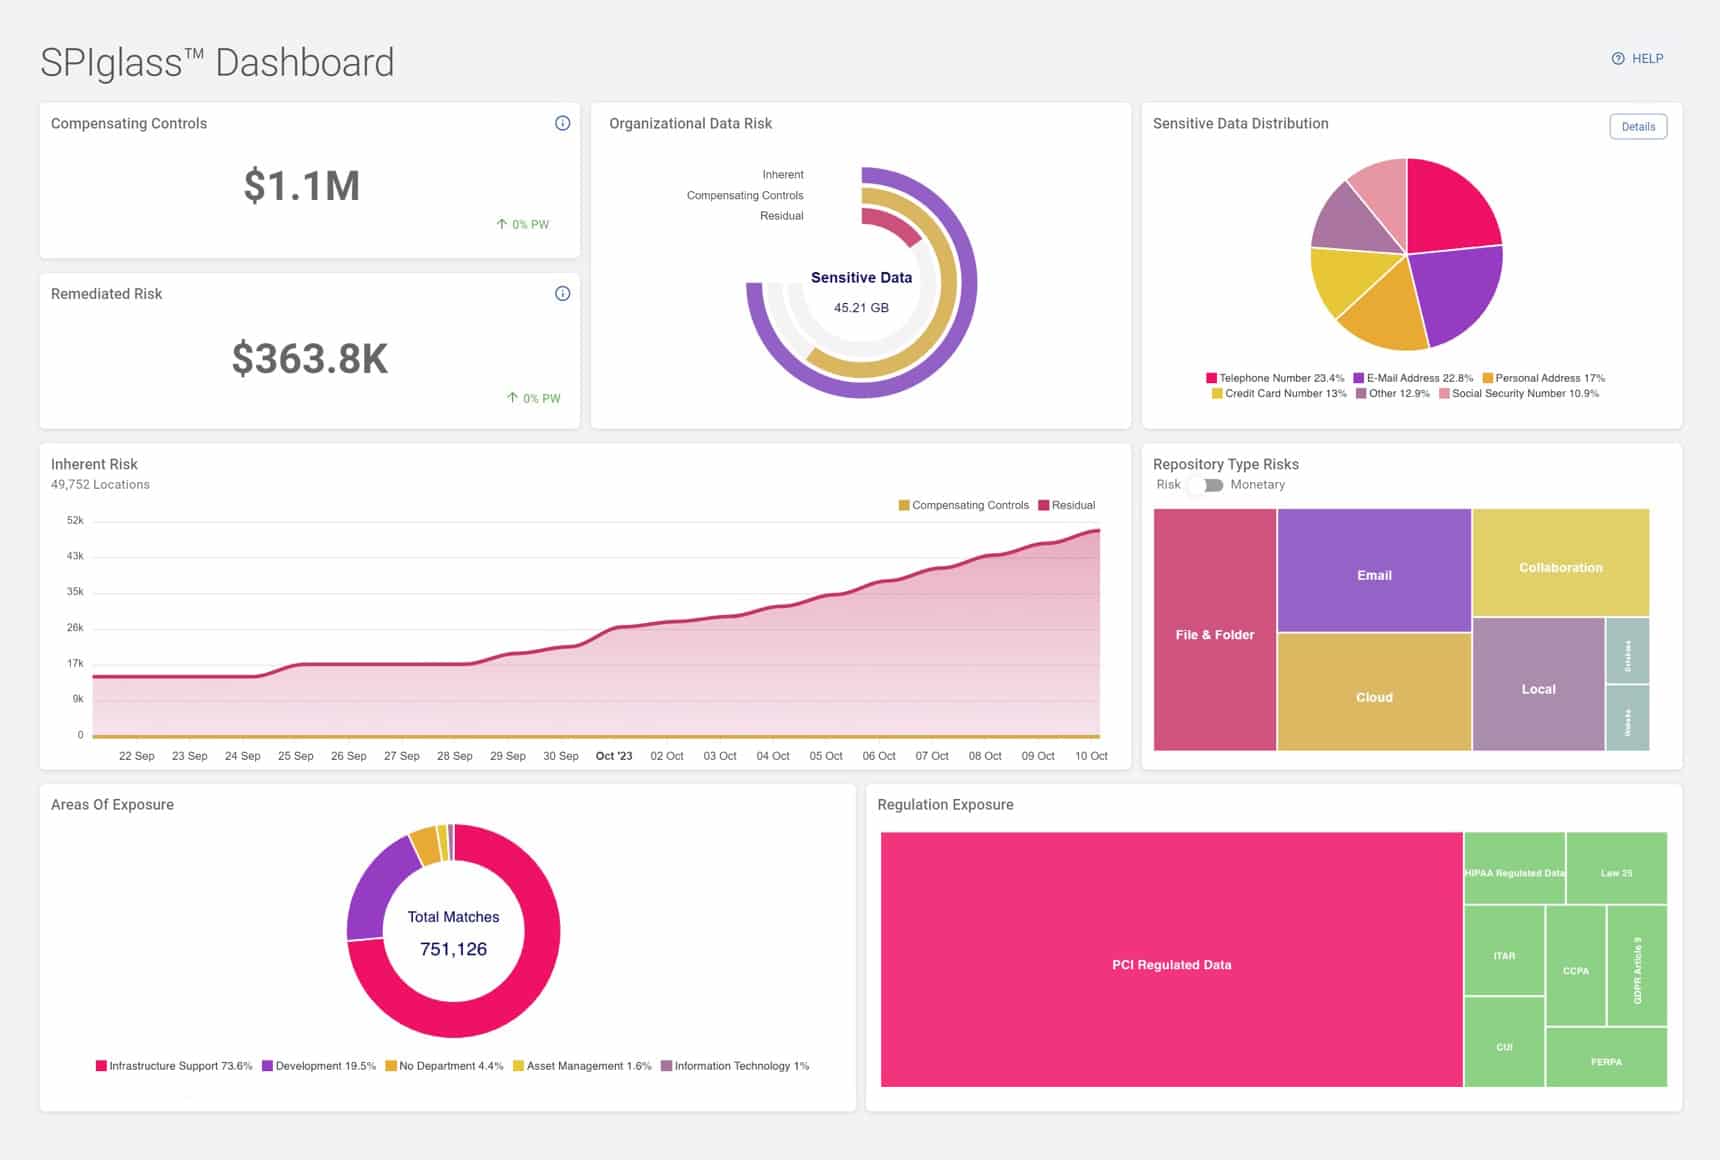Toggle Information Technology 1% legend entry
The height and width of the screenshot is (1160, 1720).
coord(735,1066)
